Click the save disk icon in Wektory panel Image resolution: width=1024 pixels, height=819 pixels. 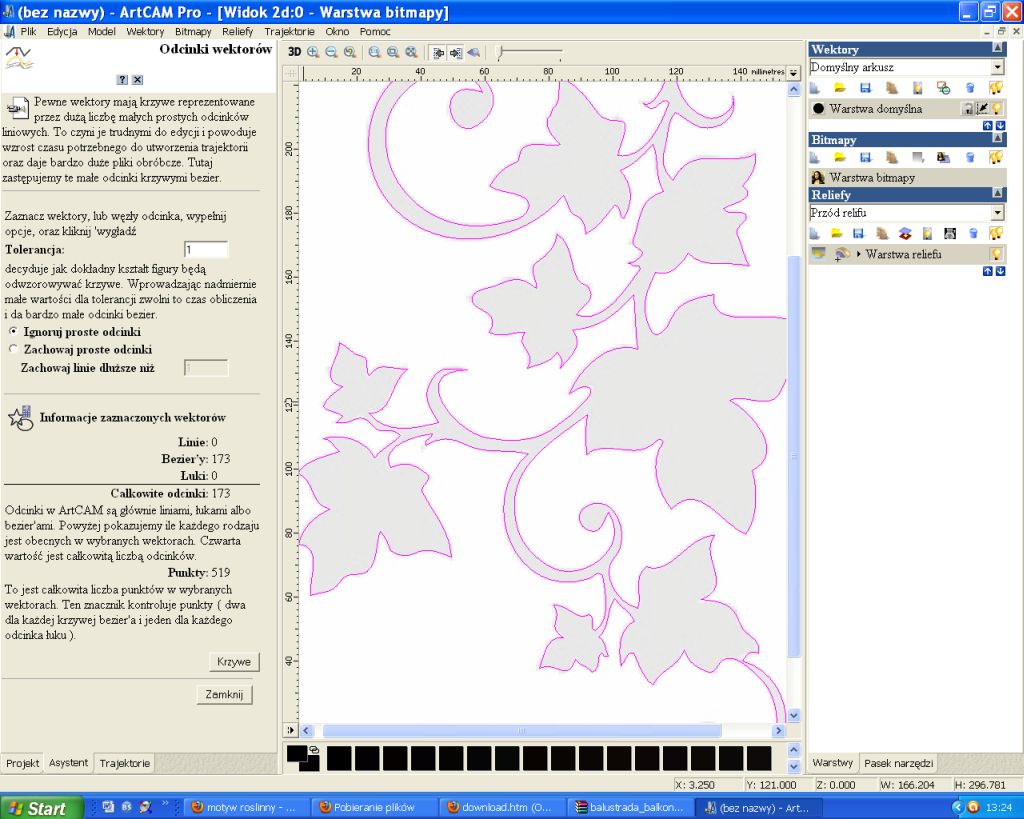click(865, 88)
